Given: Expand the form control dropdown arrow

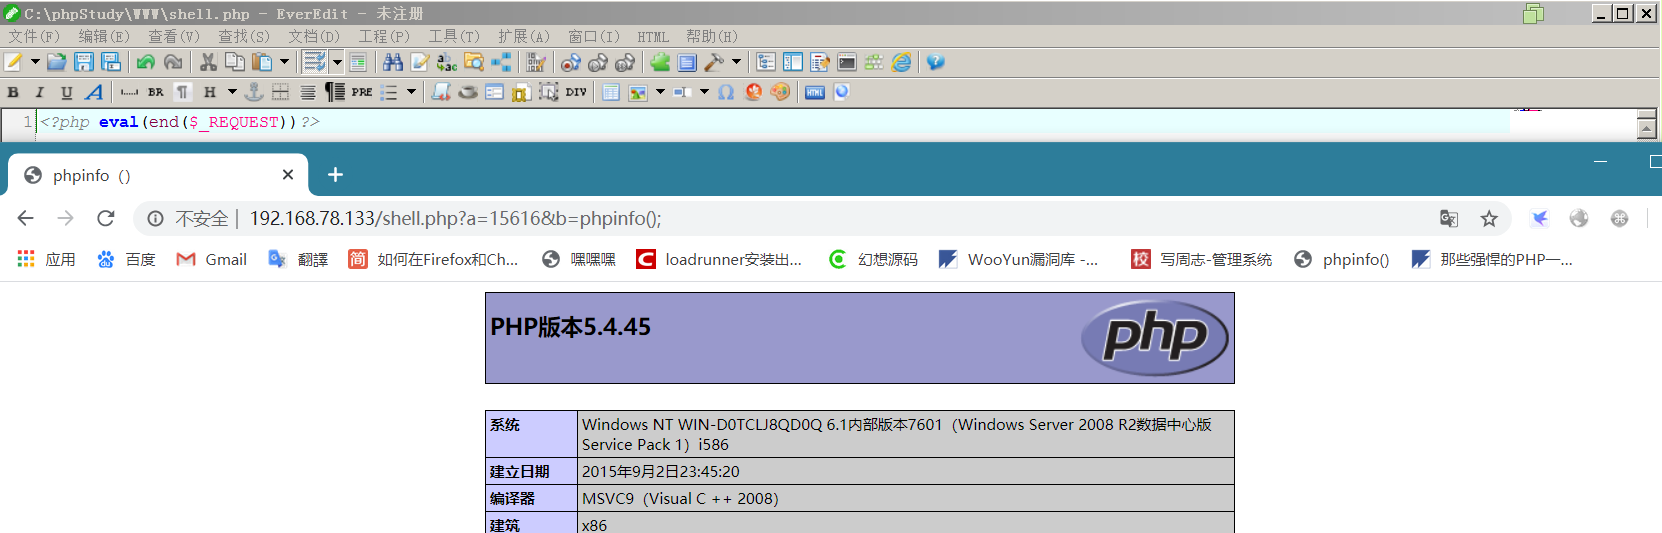Looking at the screenshot, I should pos(704,92).
